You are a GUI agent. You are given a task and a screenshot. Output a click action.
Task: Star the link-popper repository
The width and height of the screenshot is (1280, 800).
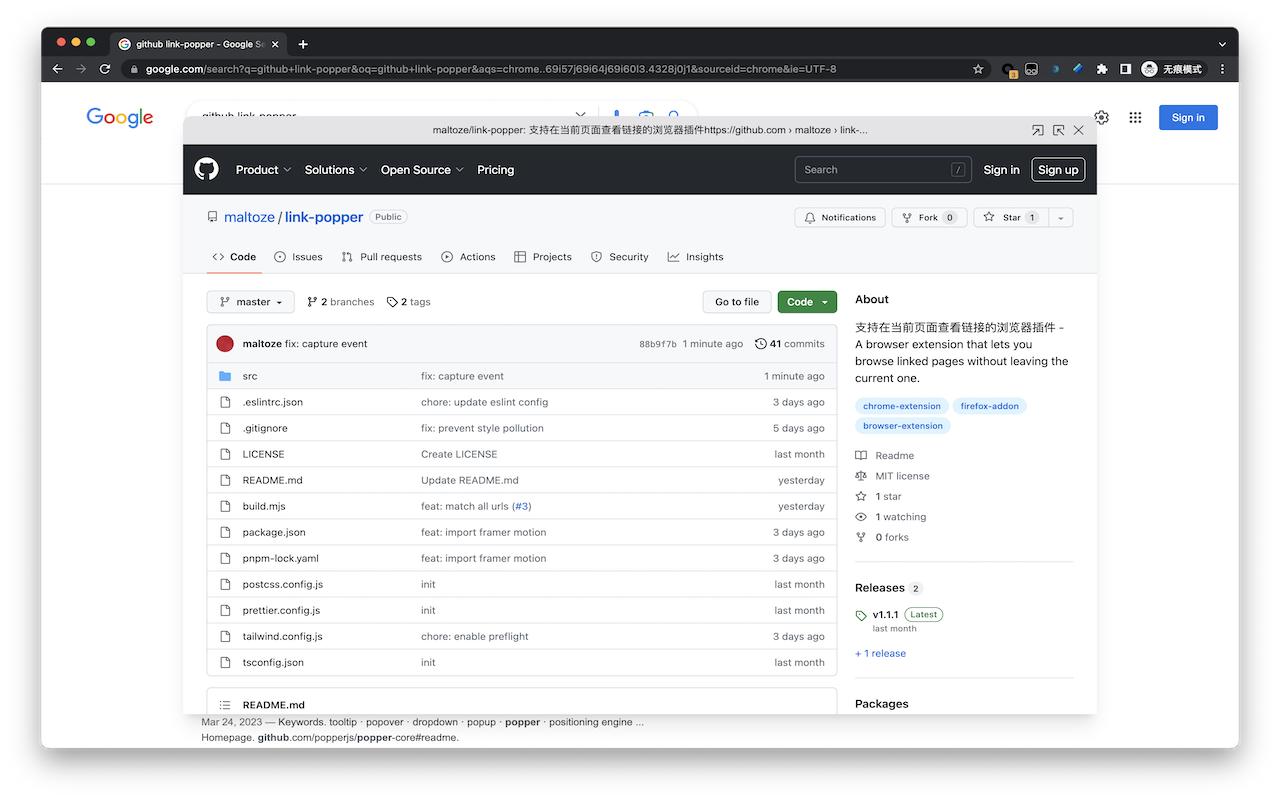coord(1011,217)
